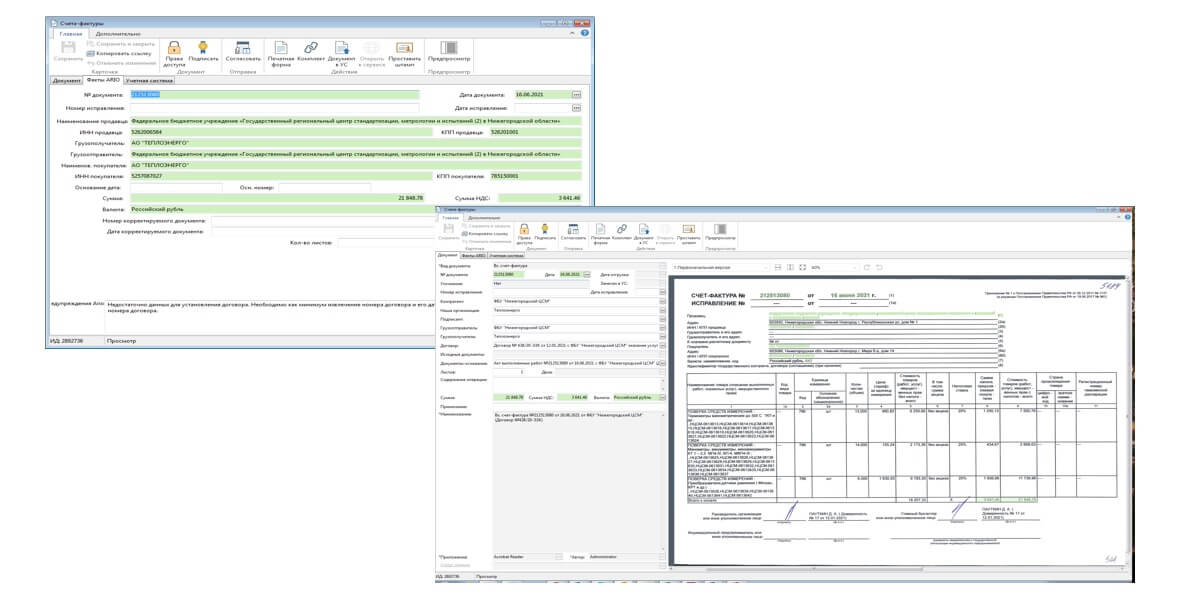Click Сумма field in invoice preview window
The width and height of the screenshot is (1179, 597).
[x=509, y=397]
